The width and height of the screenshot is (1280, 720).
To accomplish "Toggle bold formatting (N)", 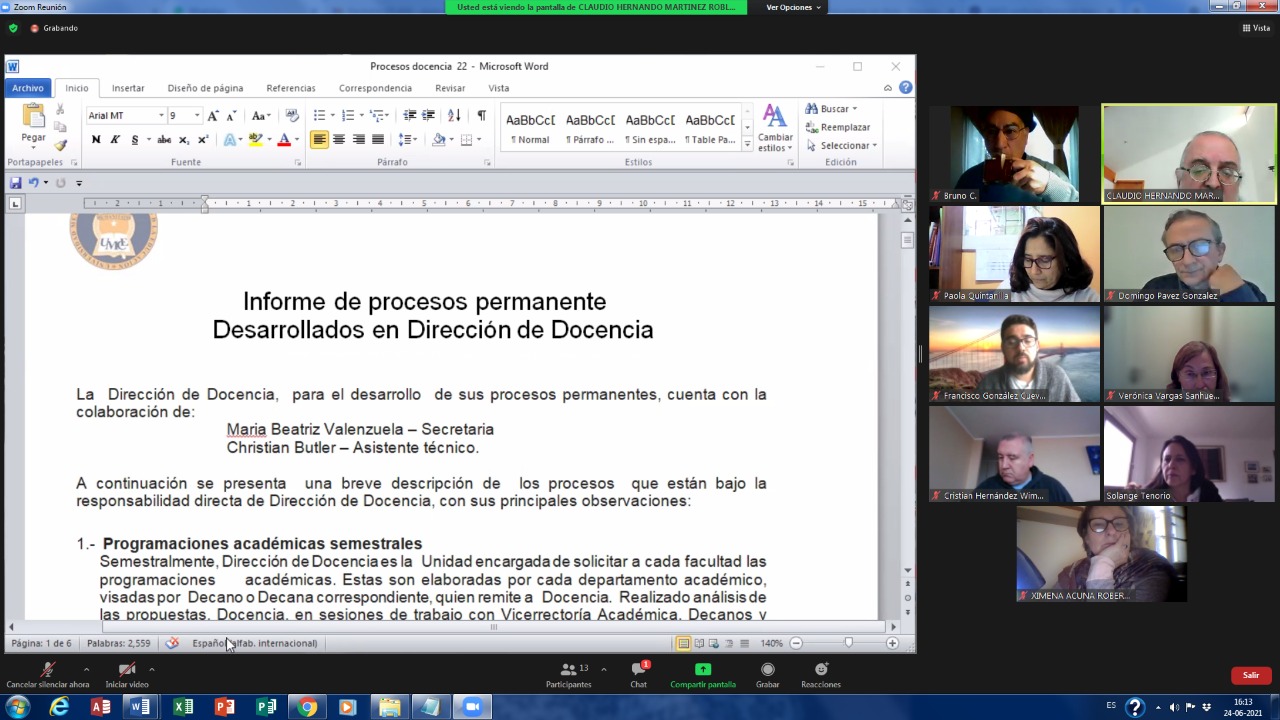I will (96, 140).
